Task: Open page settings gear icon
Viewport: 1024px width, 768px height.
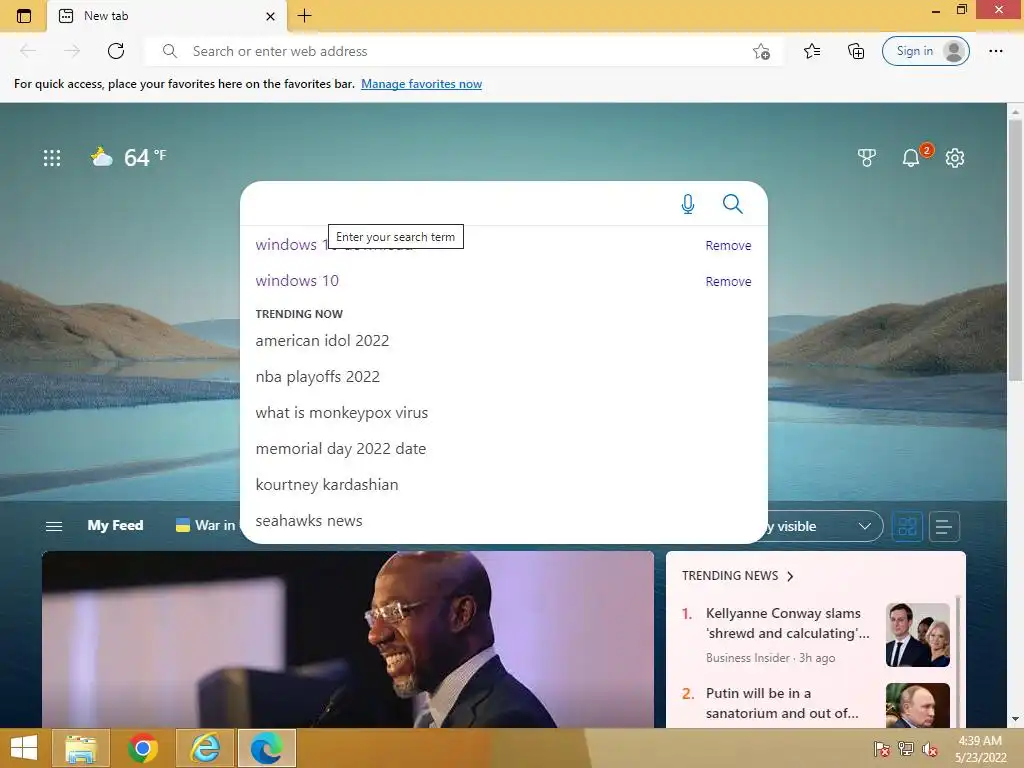Action: 955,157
